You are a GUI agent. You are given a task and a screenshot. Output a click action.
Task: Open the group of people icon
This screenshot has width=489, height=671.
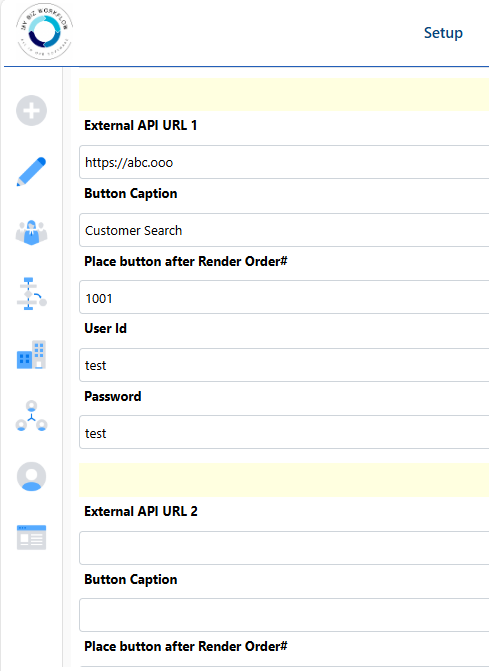(31, 233)
